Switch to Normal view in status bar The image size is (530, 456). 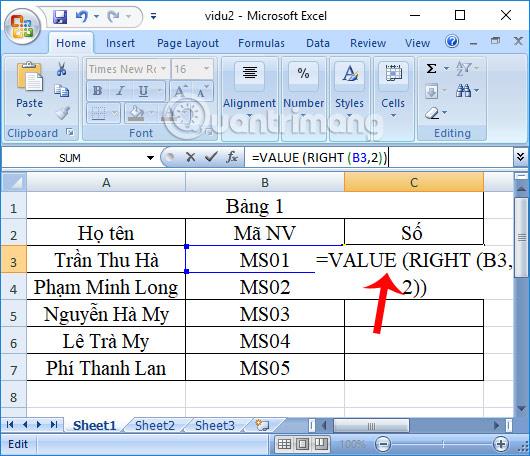(285, 444)
